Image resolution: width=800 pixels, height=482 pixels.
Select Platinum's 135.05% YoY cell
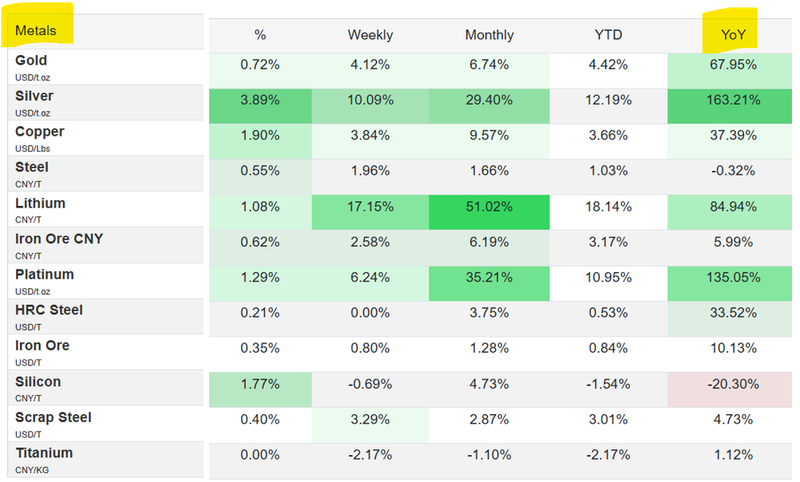point(728,279)
